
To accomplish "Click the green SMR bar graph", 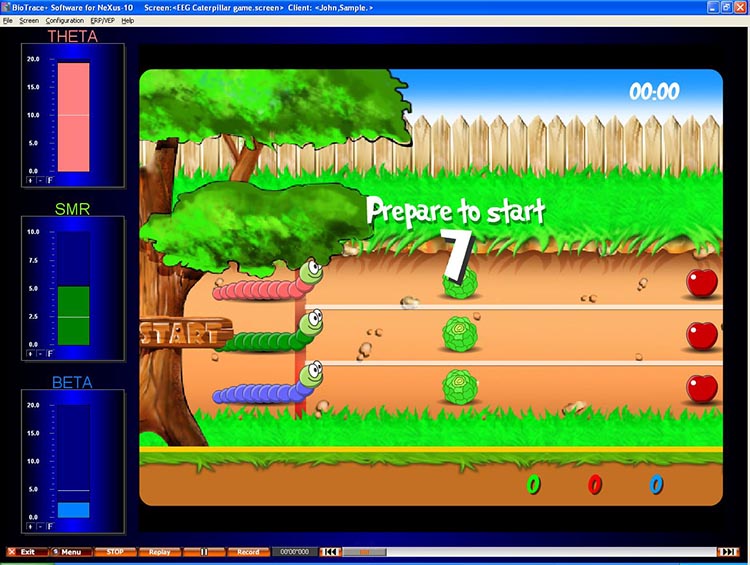I will 74,316.
